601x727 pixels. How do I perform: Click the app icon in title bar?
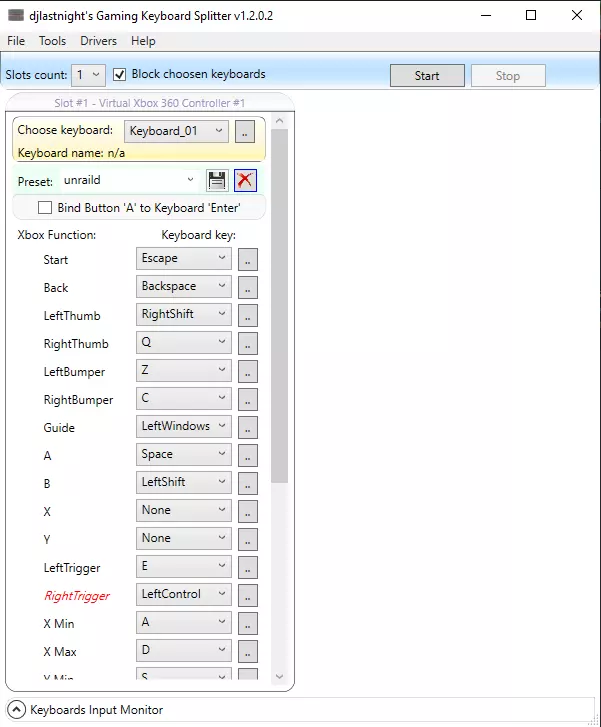[16, 15]
